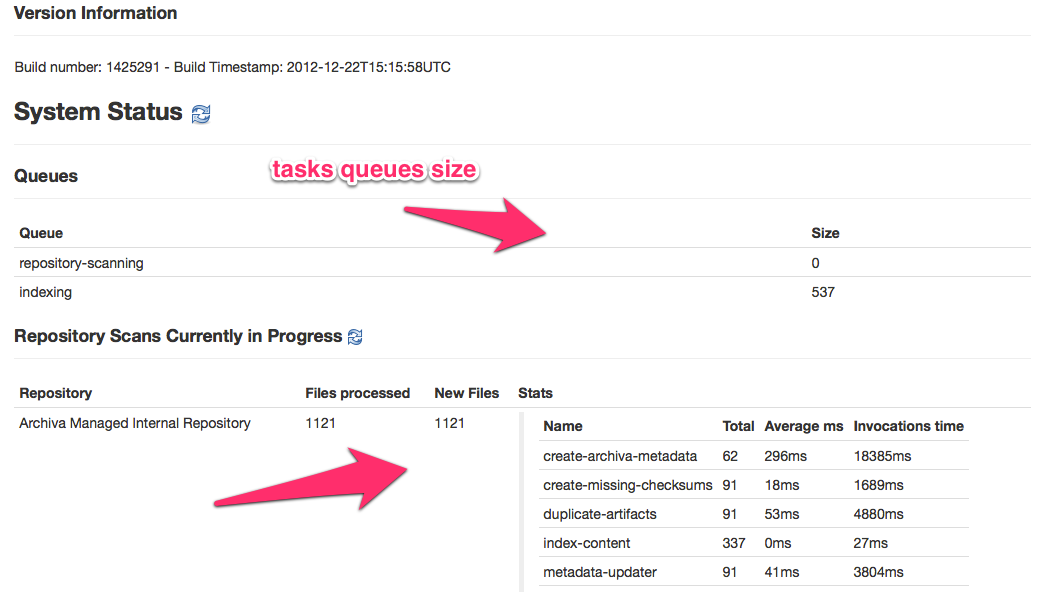Click the Size column header

825,233
